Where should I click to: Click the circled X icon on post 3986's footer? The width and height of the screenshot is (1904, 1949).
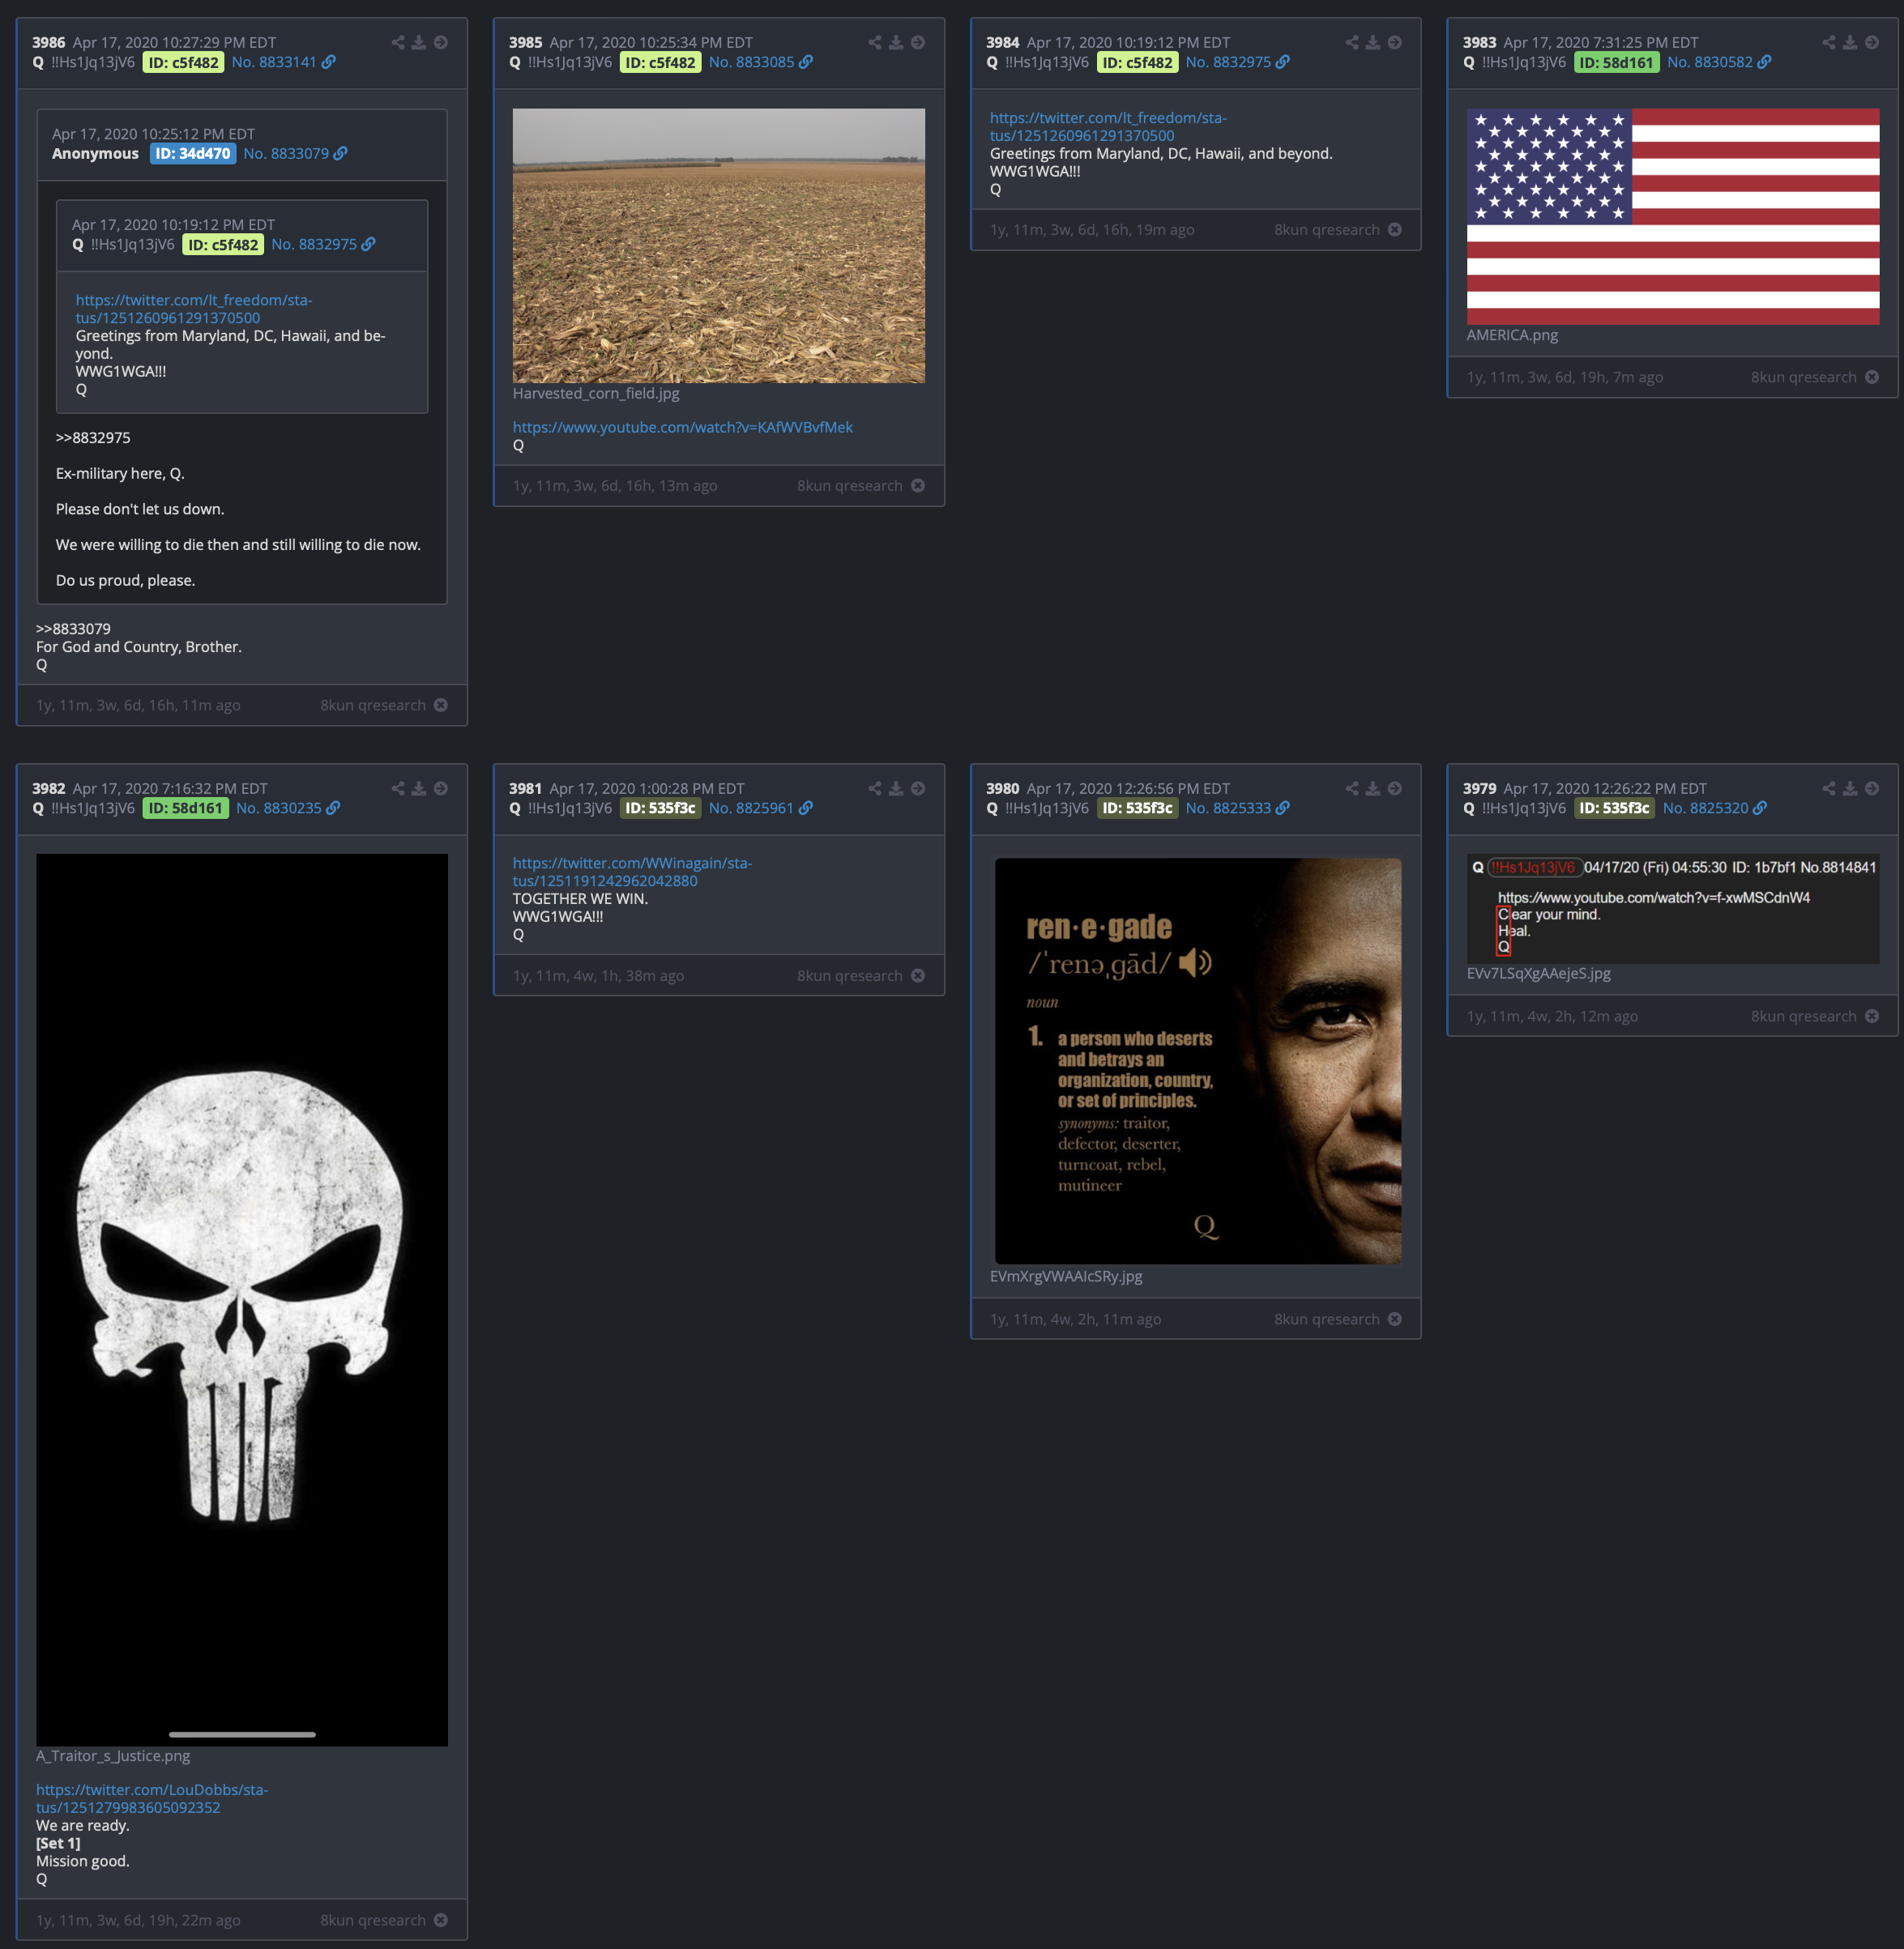tap(441, 705)
